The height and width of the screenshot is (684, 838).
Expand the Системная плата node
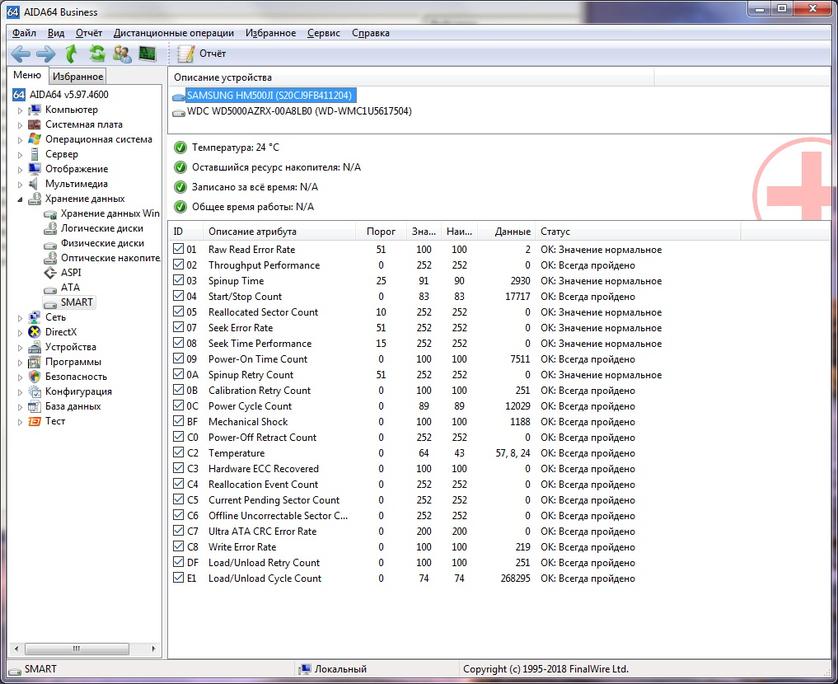coord(20,125)
